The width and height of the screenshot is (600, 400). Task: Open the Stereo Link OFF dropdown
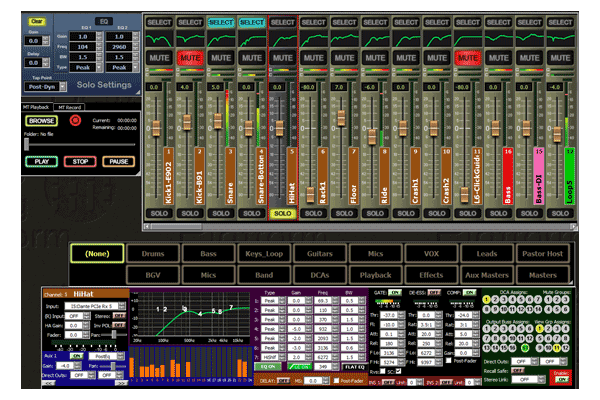point(528,379)
